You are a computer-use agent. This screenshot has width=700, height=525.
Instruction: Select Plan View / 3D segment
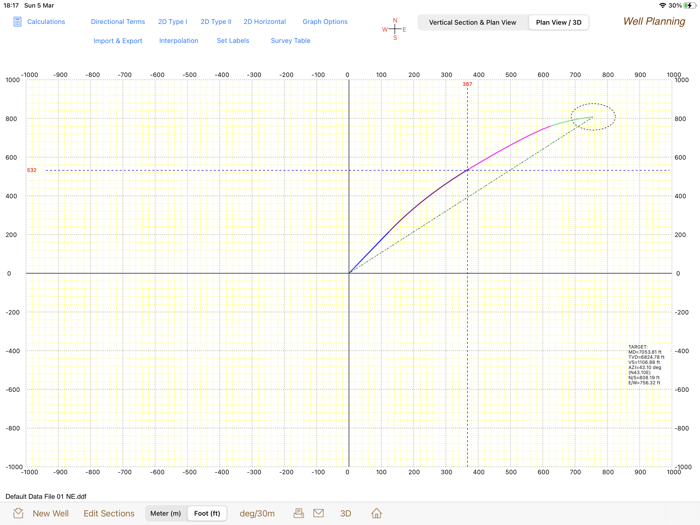coord(558,22)
